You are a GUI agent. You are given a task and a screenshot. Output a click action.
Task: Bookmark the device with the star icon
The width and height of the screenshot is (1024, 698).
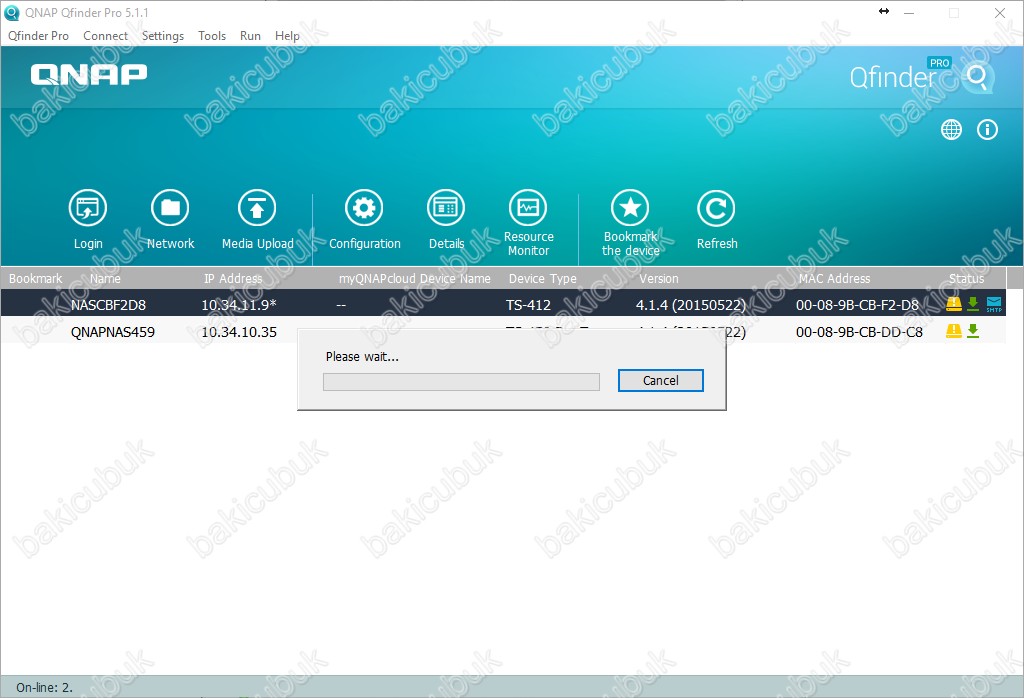tap(630, 208)
